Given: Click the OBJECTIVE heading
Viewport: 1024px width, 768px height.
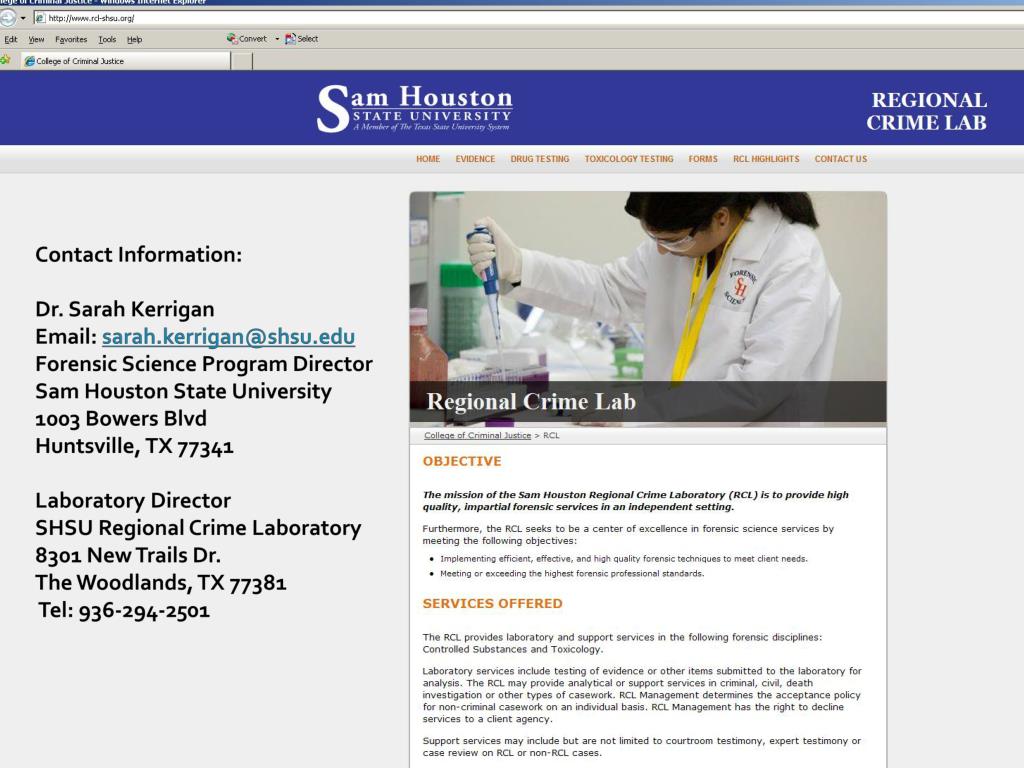Looking at the screenshot, I should (x=462, y=461).
